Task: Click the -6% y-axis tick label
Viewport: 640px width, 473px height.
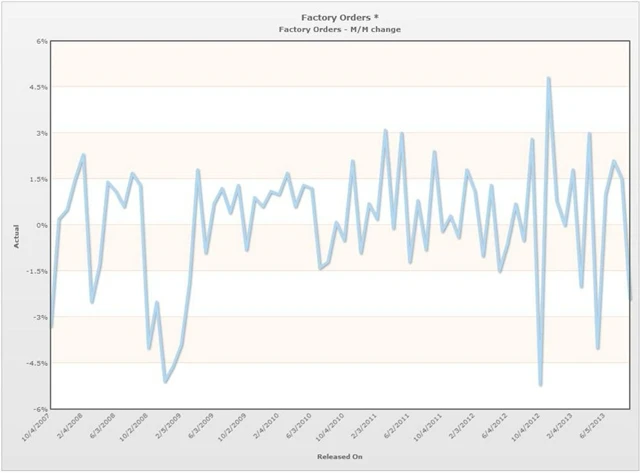Action: [42, 409]
